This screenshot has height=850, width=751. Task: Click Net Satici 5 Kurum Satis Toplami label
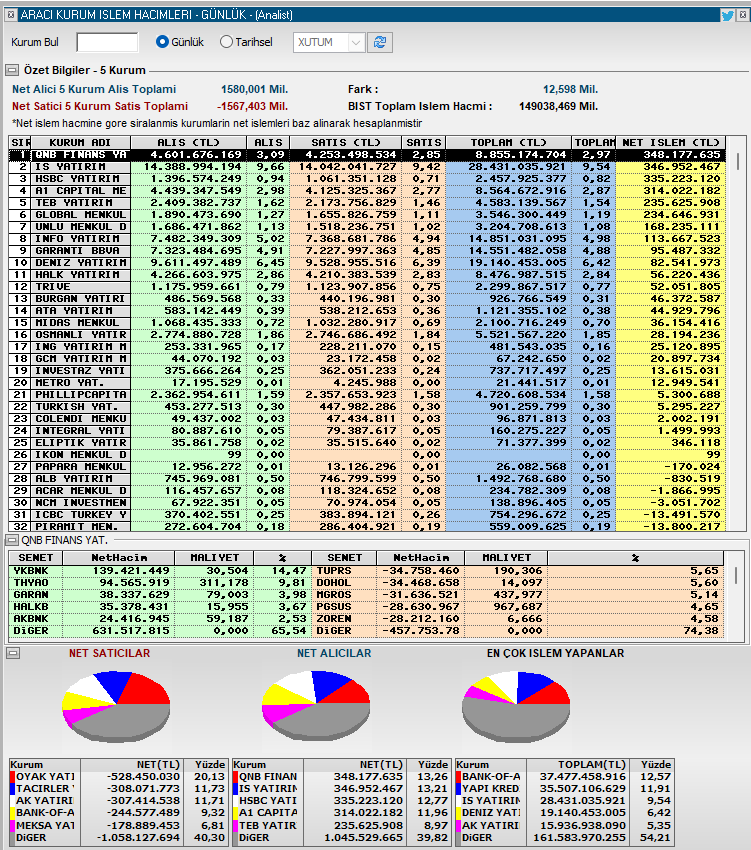pyautogui.click(x=100, y=106)
